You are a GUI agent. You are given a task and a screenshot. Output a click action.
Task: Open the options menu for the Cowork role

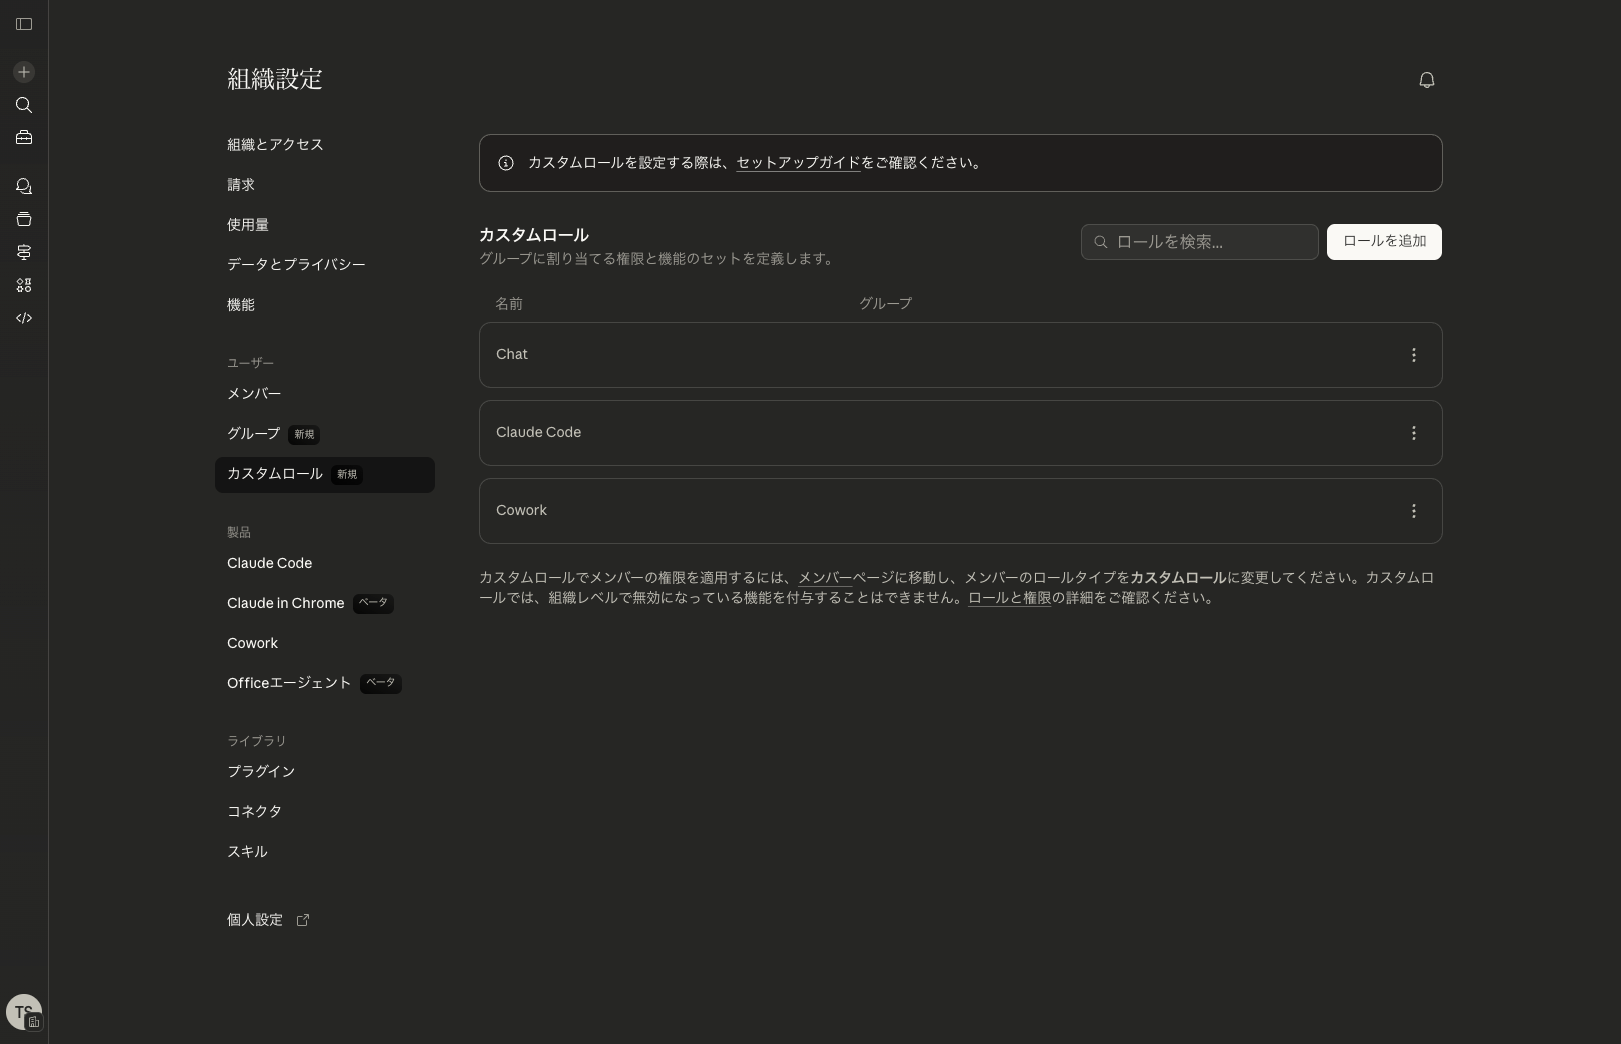[x=1414, y=511]
